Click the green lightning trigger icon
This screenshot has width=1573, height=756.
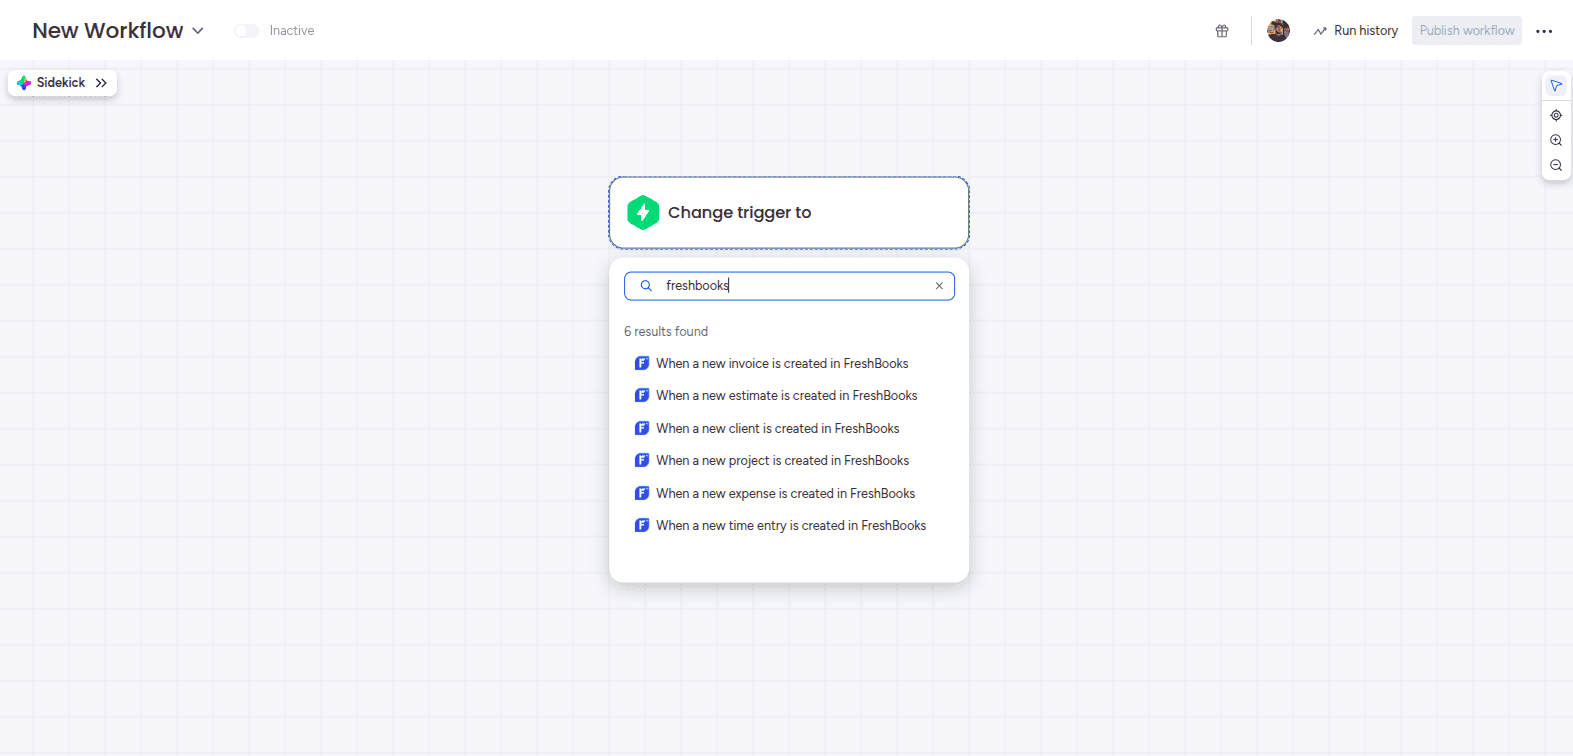coord(643,212)
